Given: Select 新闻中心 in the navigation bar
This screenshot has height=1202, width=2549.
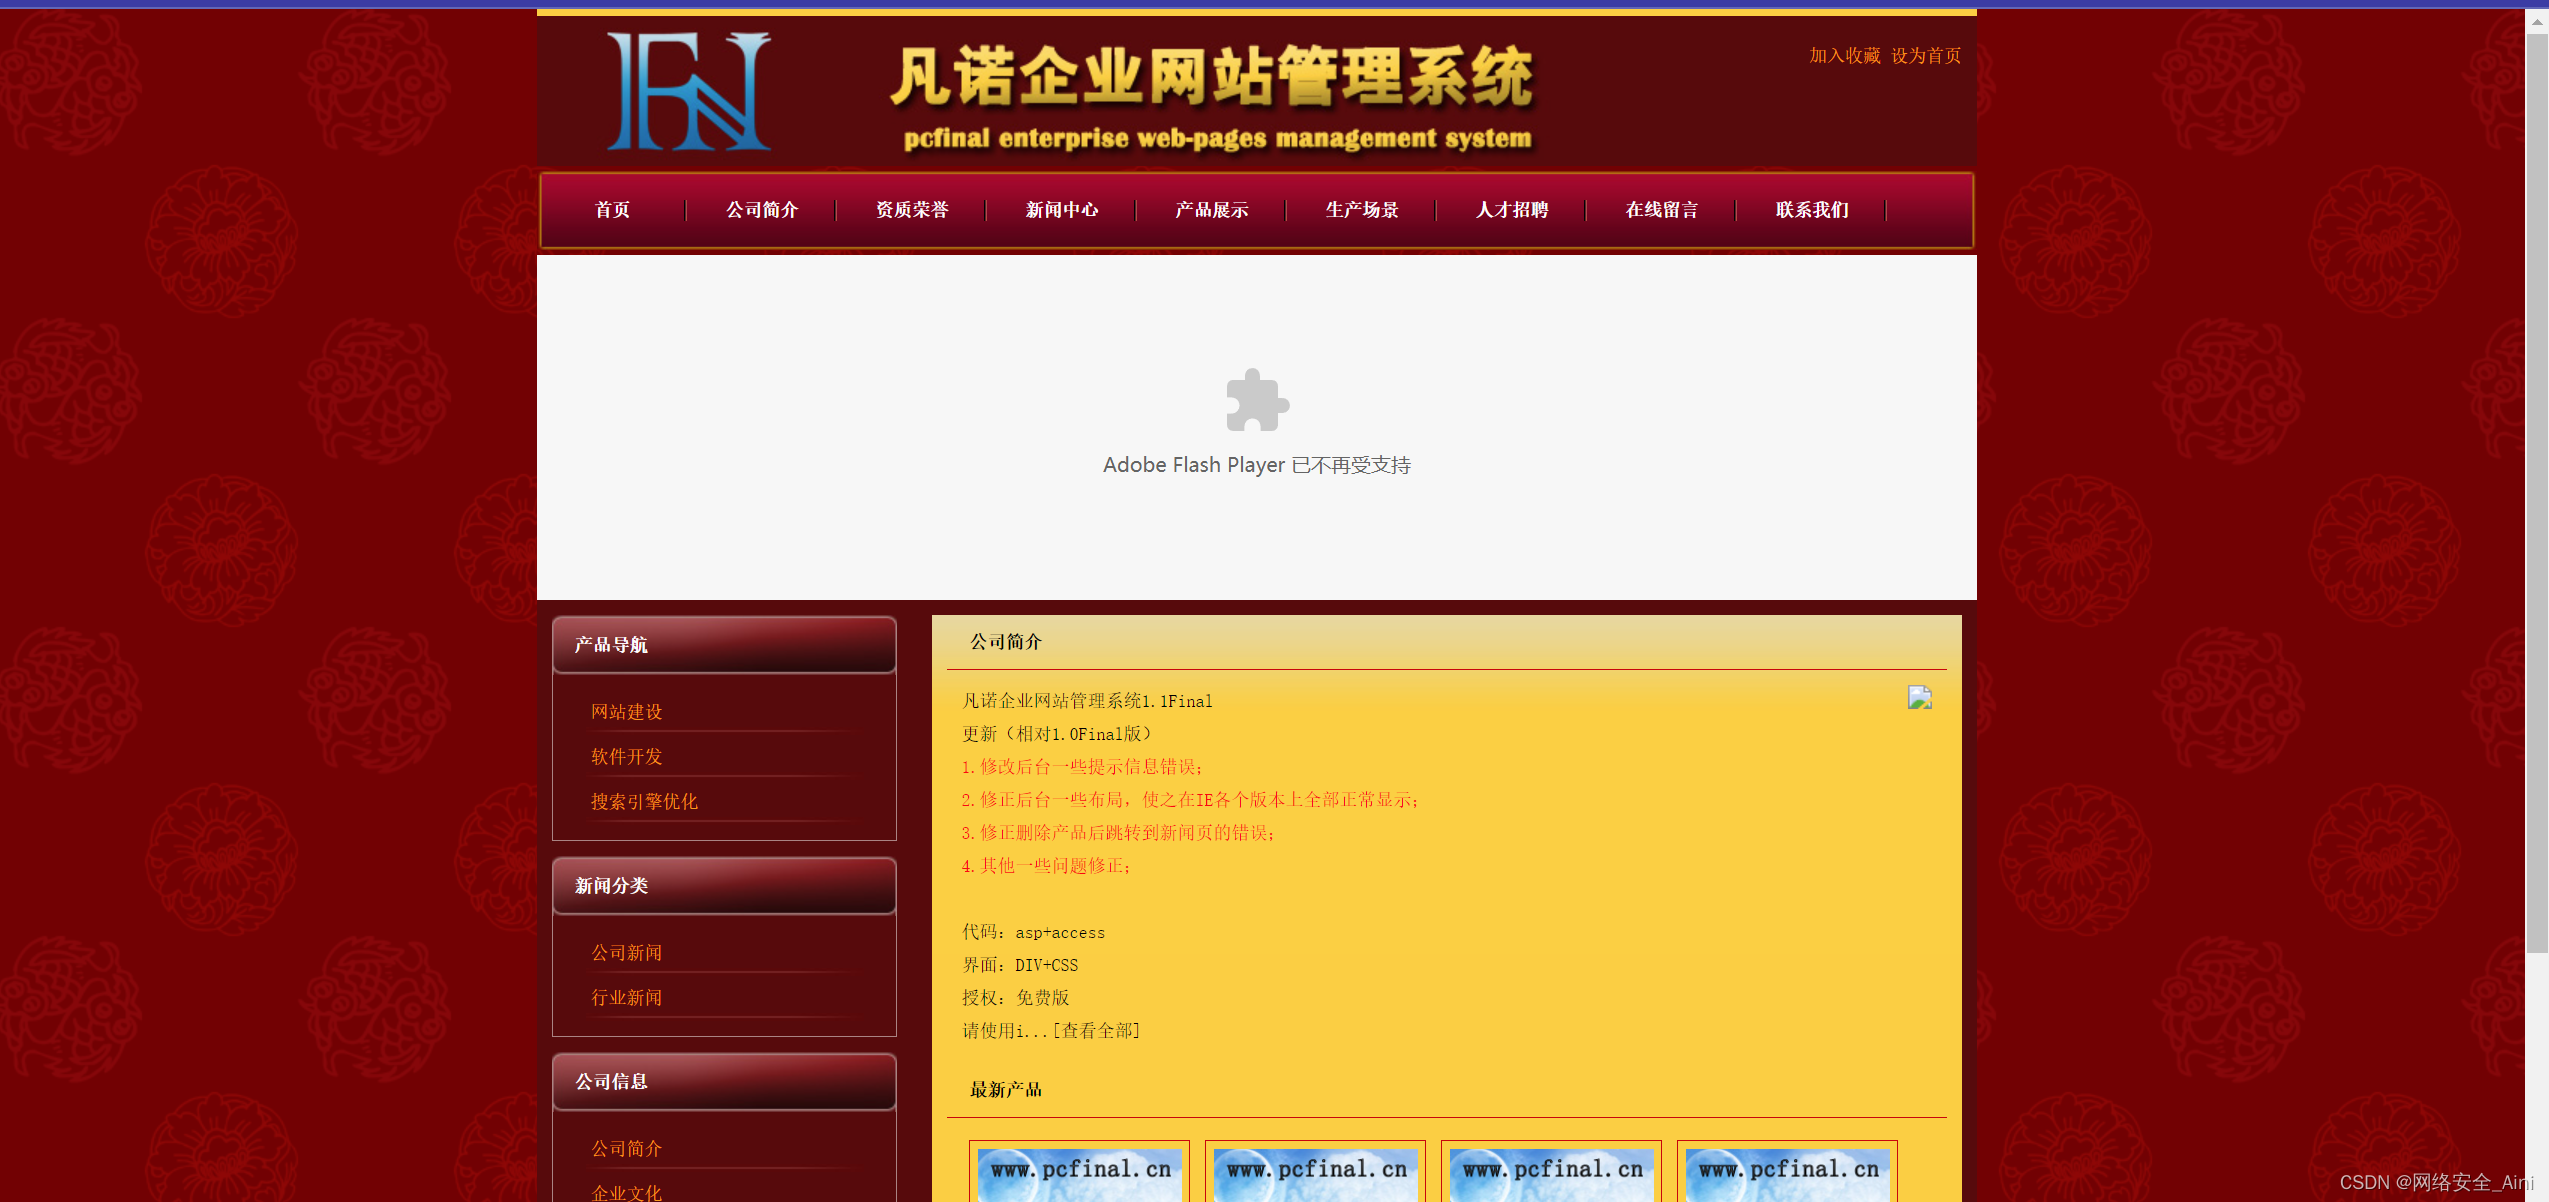Looking at the screenshot, I should click(1062, 210).
